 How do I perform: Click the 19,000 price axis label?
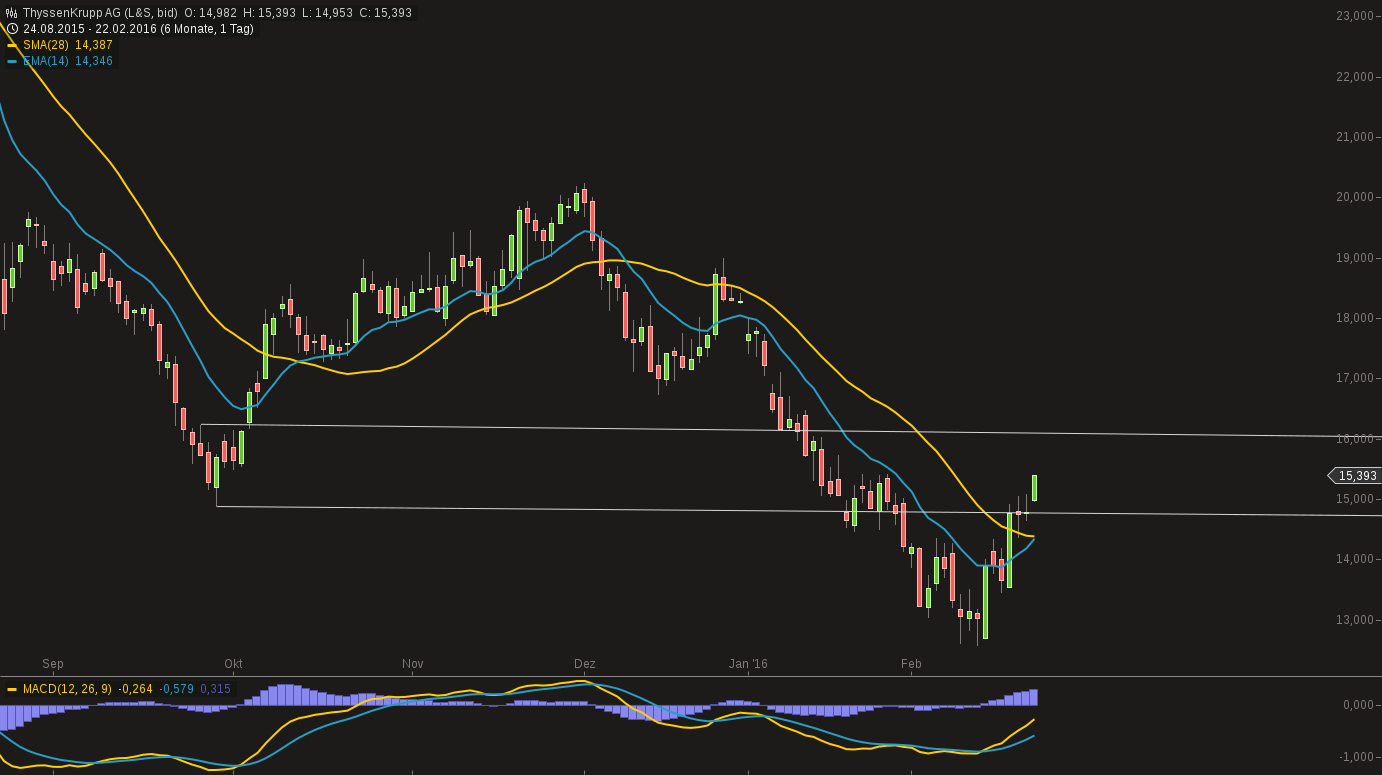(x=1355, y=258)
